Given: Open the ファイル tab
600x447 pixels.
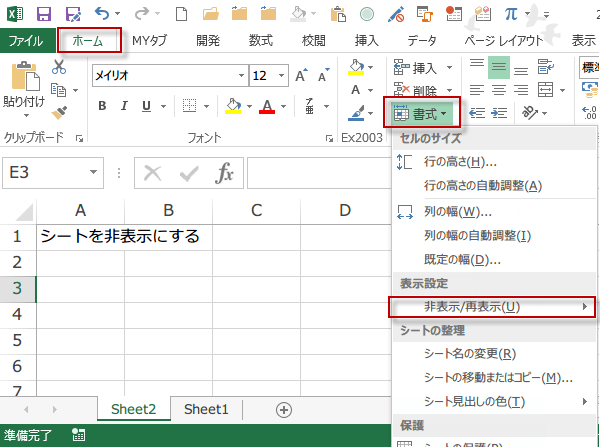Looking at the screenshot, I should (x=26, y=41).
